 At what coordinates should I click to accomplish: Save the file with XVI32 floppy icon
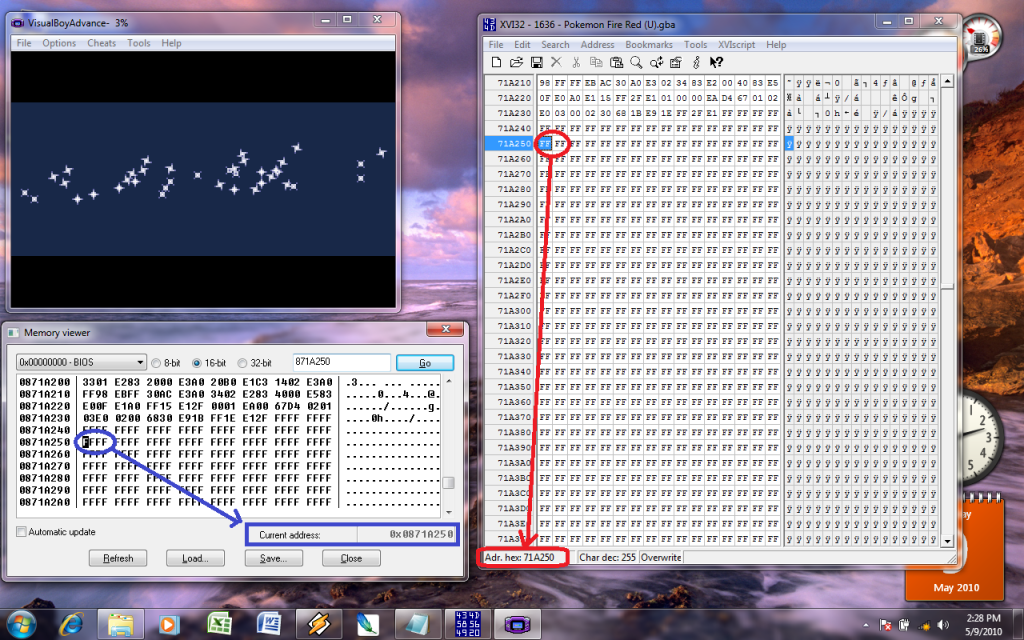537,63
